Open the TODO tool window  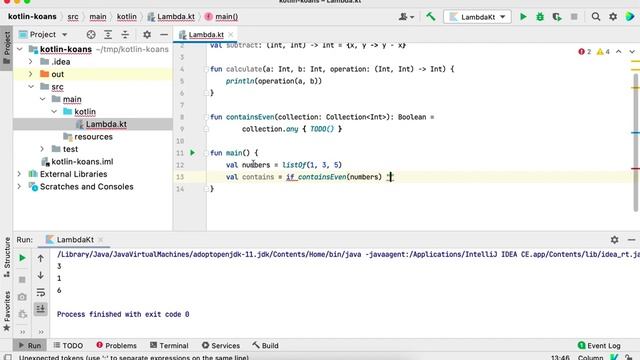pyautogui.click(x=68, y=345)
